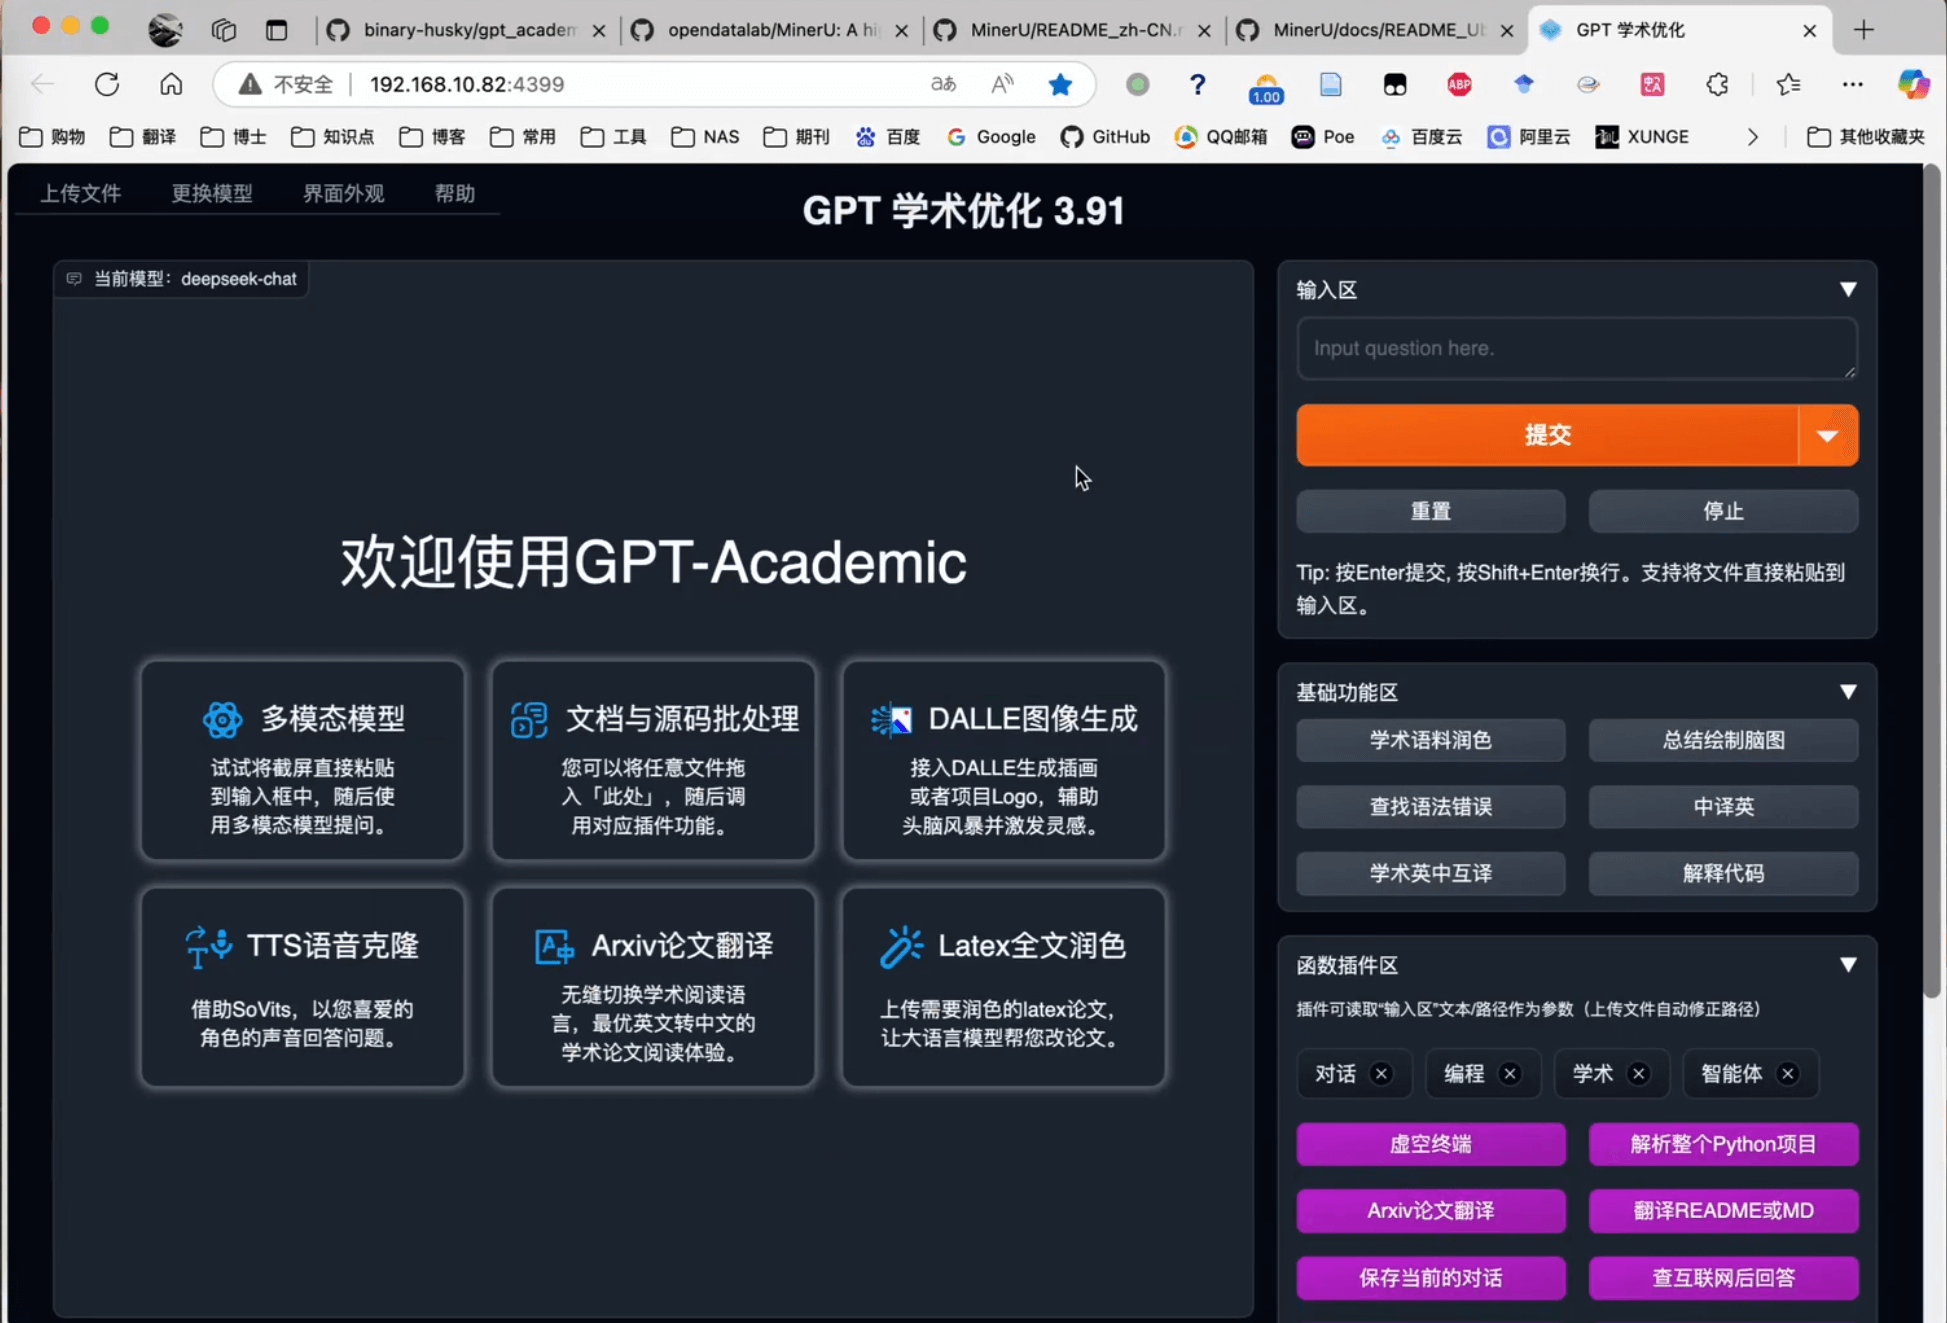Click the Arxiv论文翻译 plugin button

click(x=1431, y=1211)
